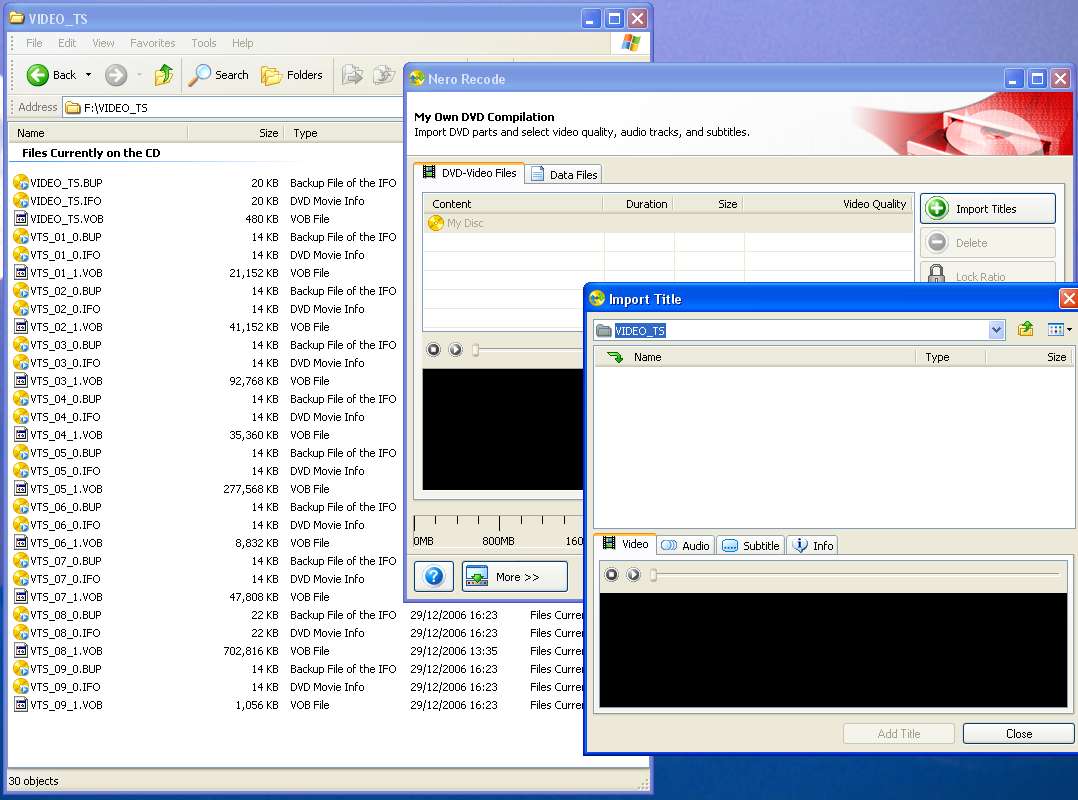Go Back in the VIDEO_TS Explorer window
This screenshot has height=800, width=1078.
50,75
